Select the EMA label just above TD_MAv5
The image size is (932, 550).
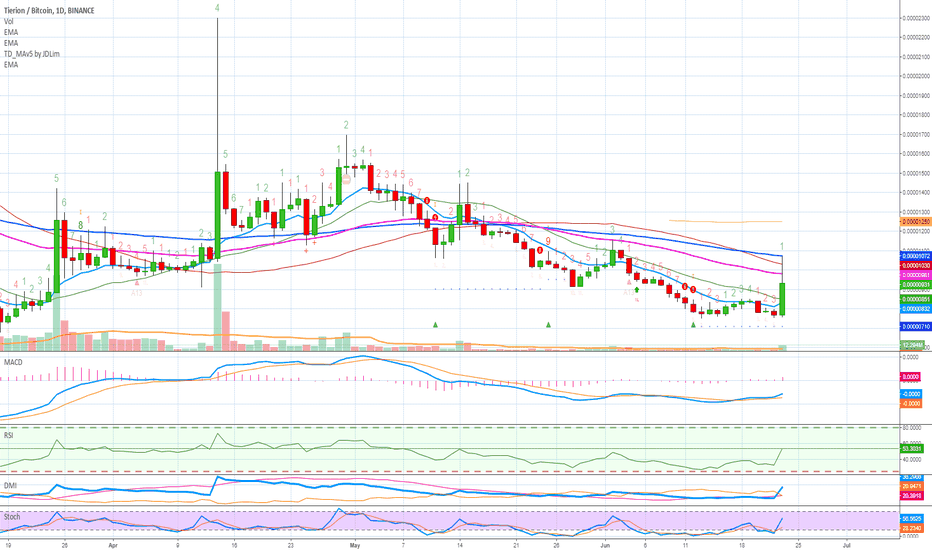(11, 43)
